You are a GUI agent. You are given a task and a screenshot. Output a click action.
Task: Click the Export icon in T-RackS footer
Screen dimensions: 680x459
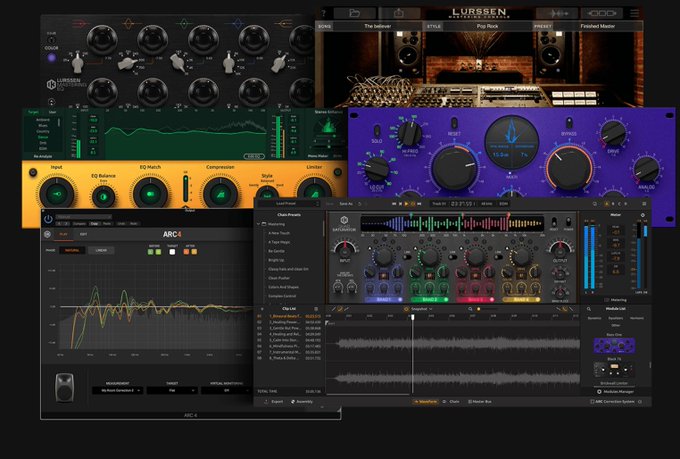coord(266,402)
